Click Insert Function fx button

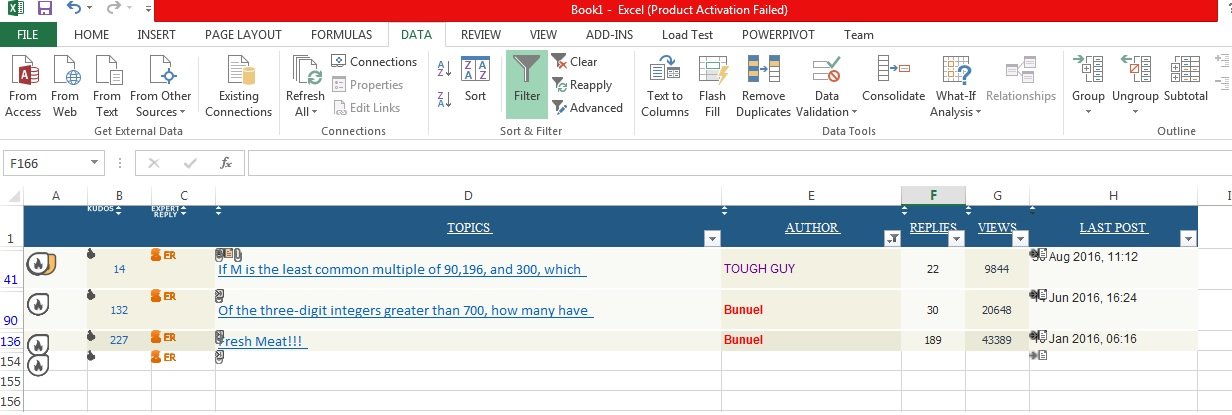(x=226, y=163)
